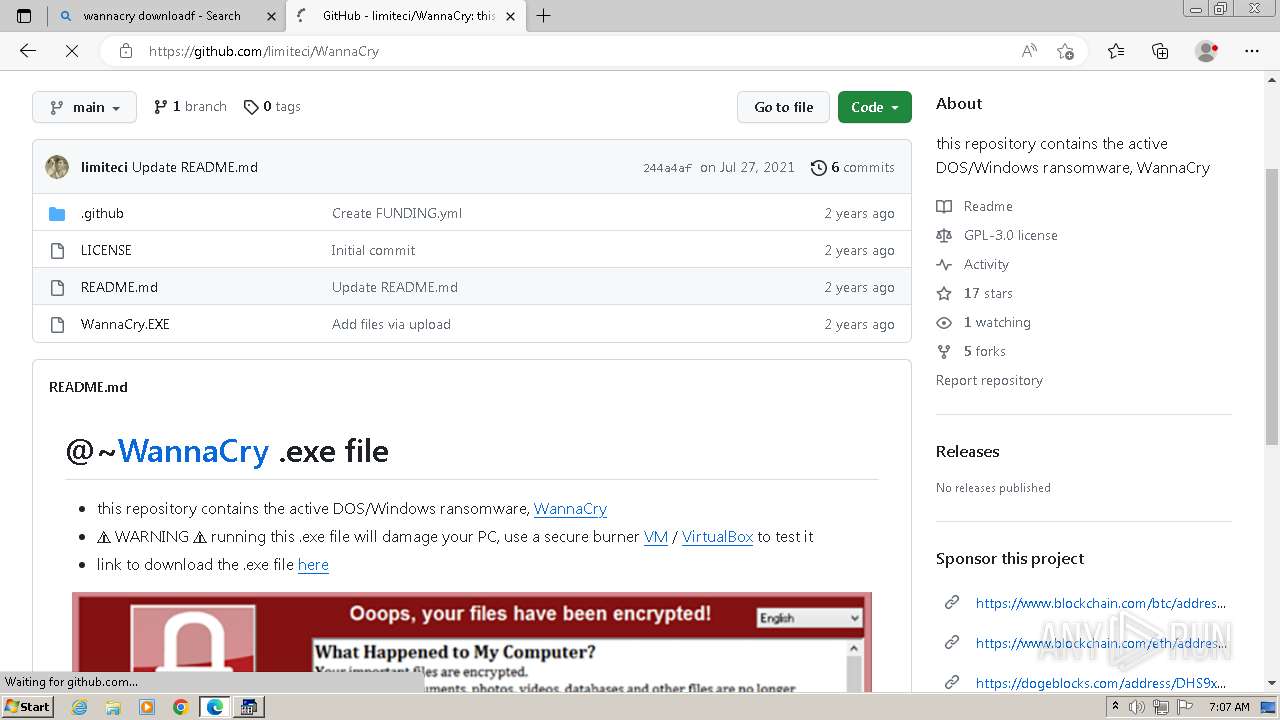Click the 7:07 AM clock
Viewport: 1280px width, 720px height.
pyautogui.click(x=1230, y=707)
